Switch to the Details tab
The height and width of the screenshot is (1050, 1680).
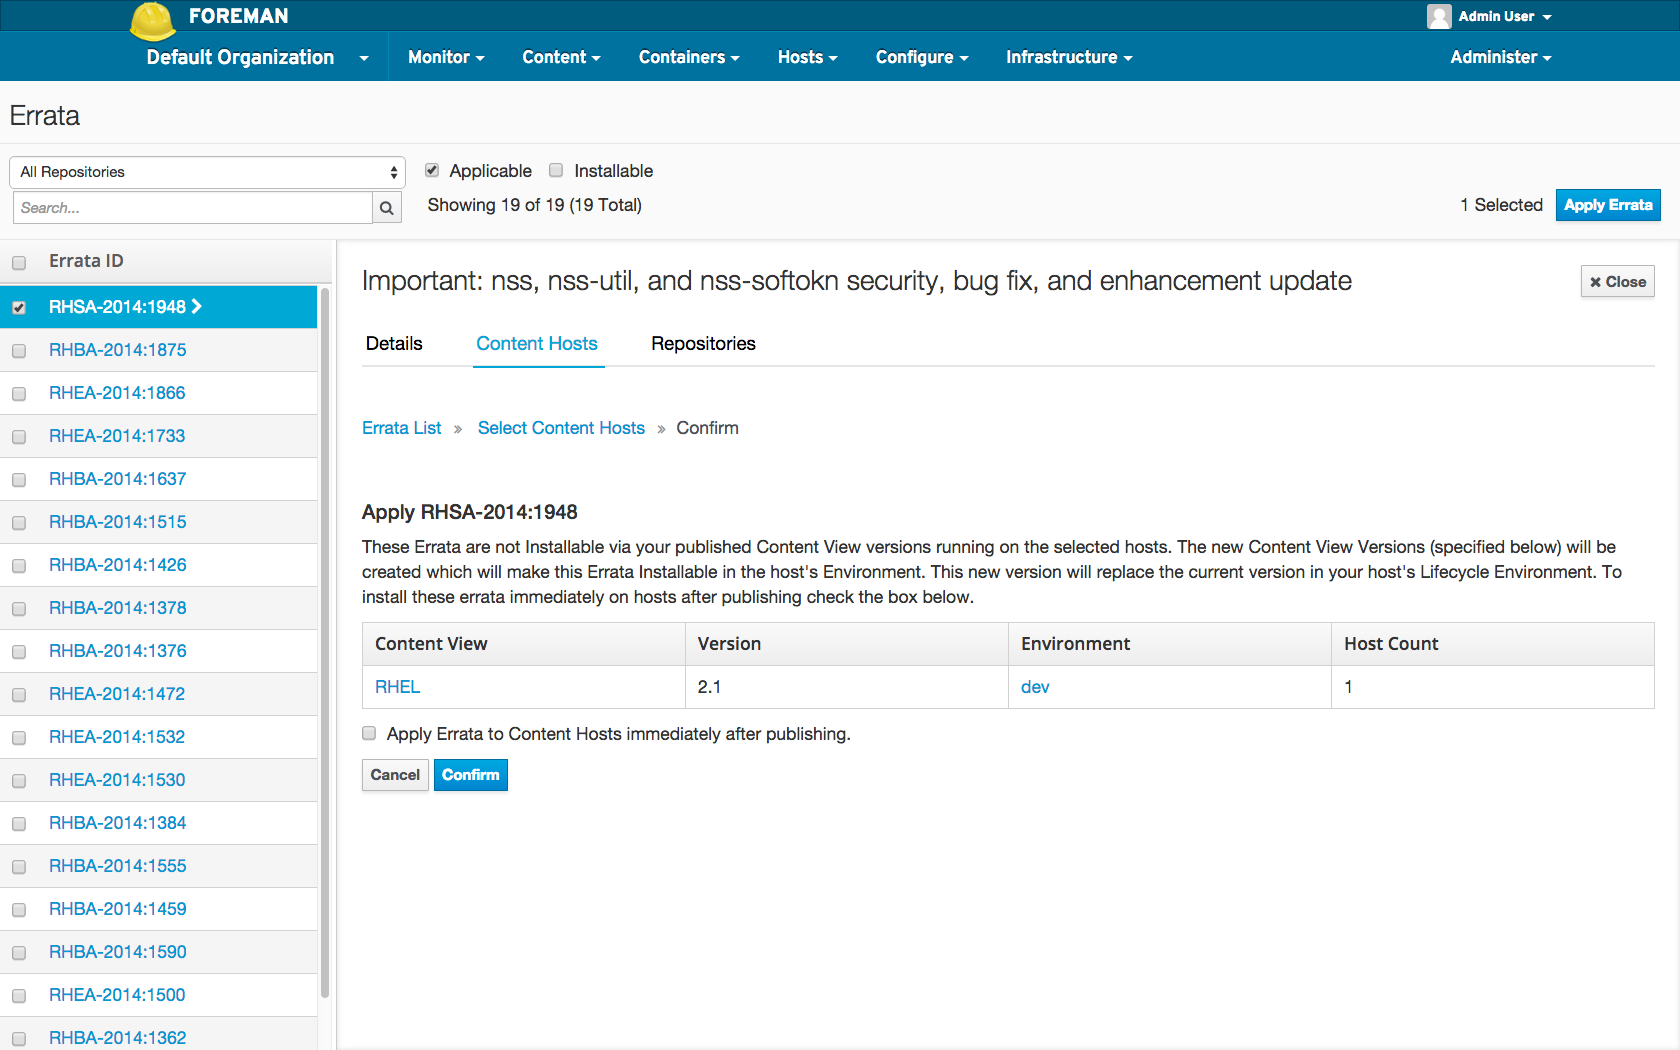tap(394, 343)
